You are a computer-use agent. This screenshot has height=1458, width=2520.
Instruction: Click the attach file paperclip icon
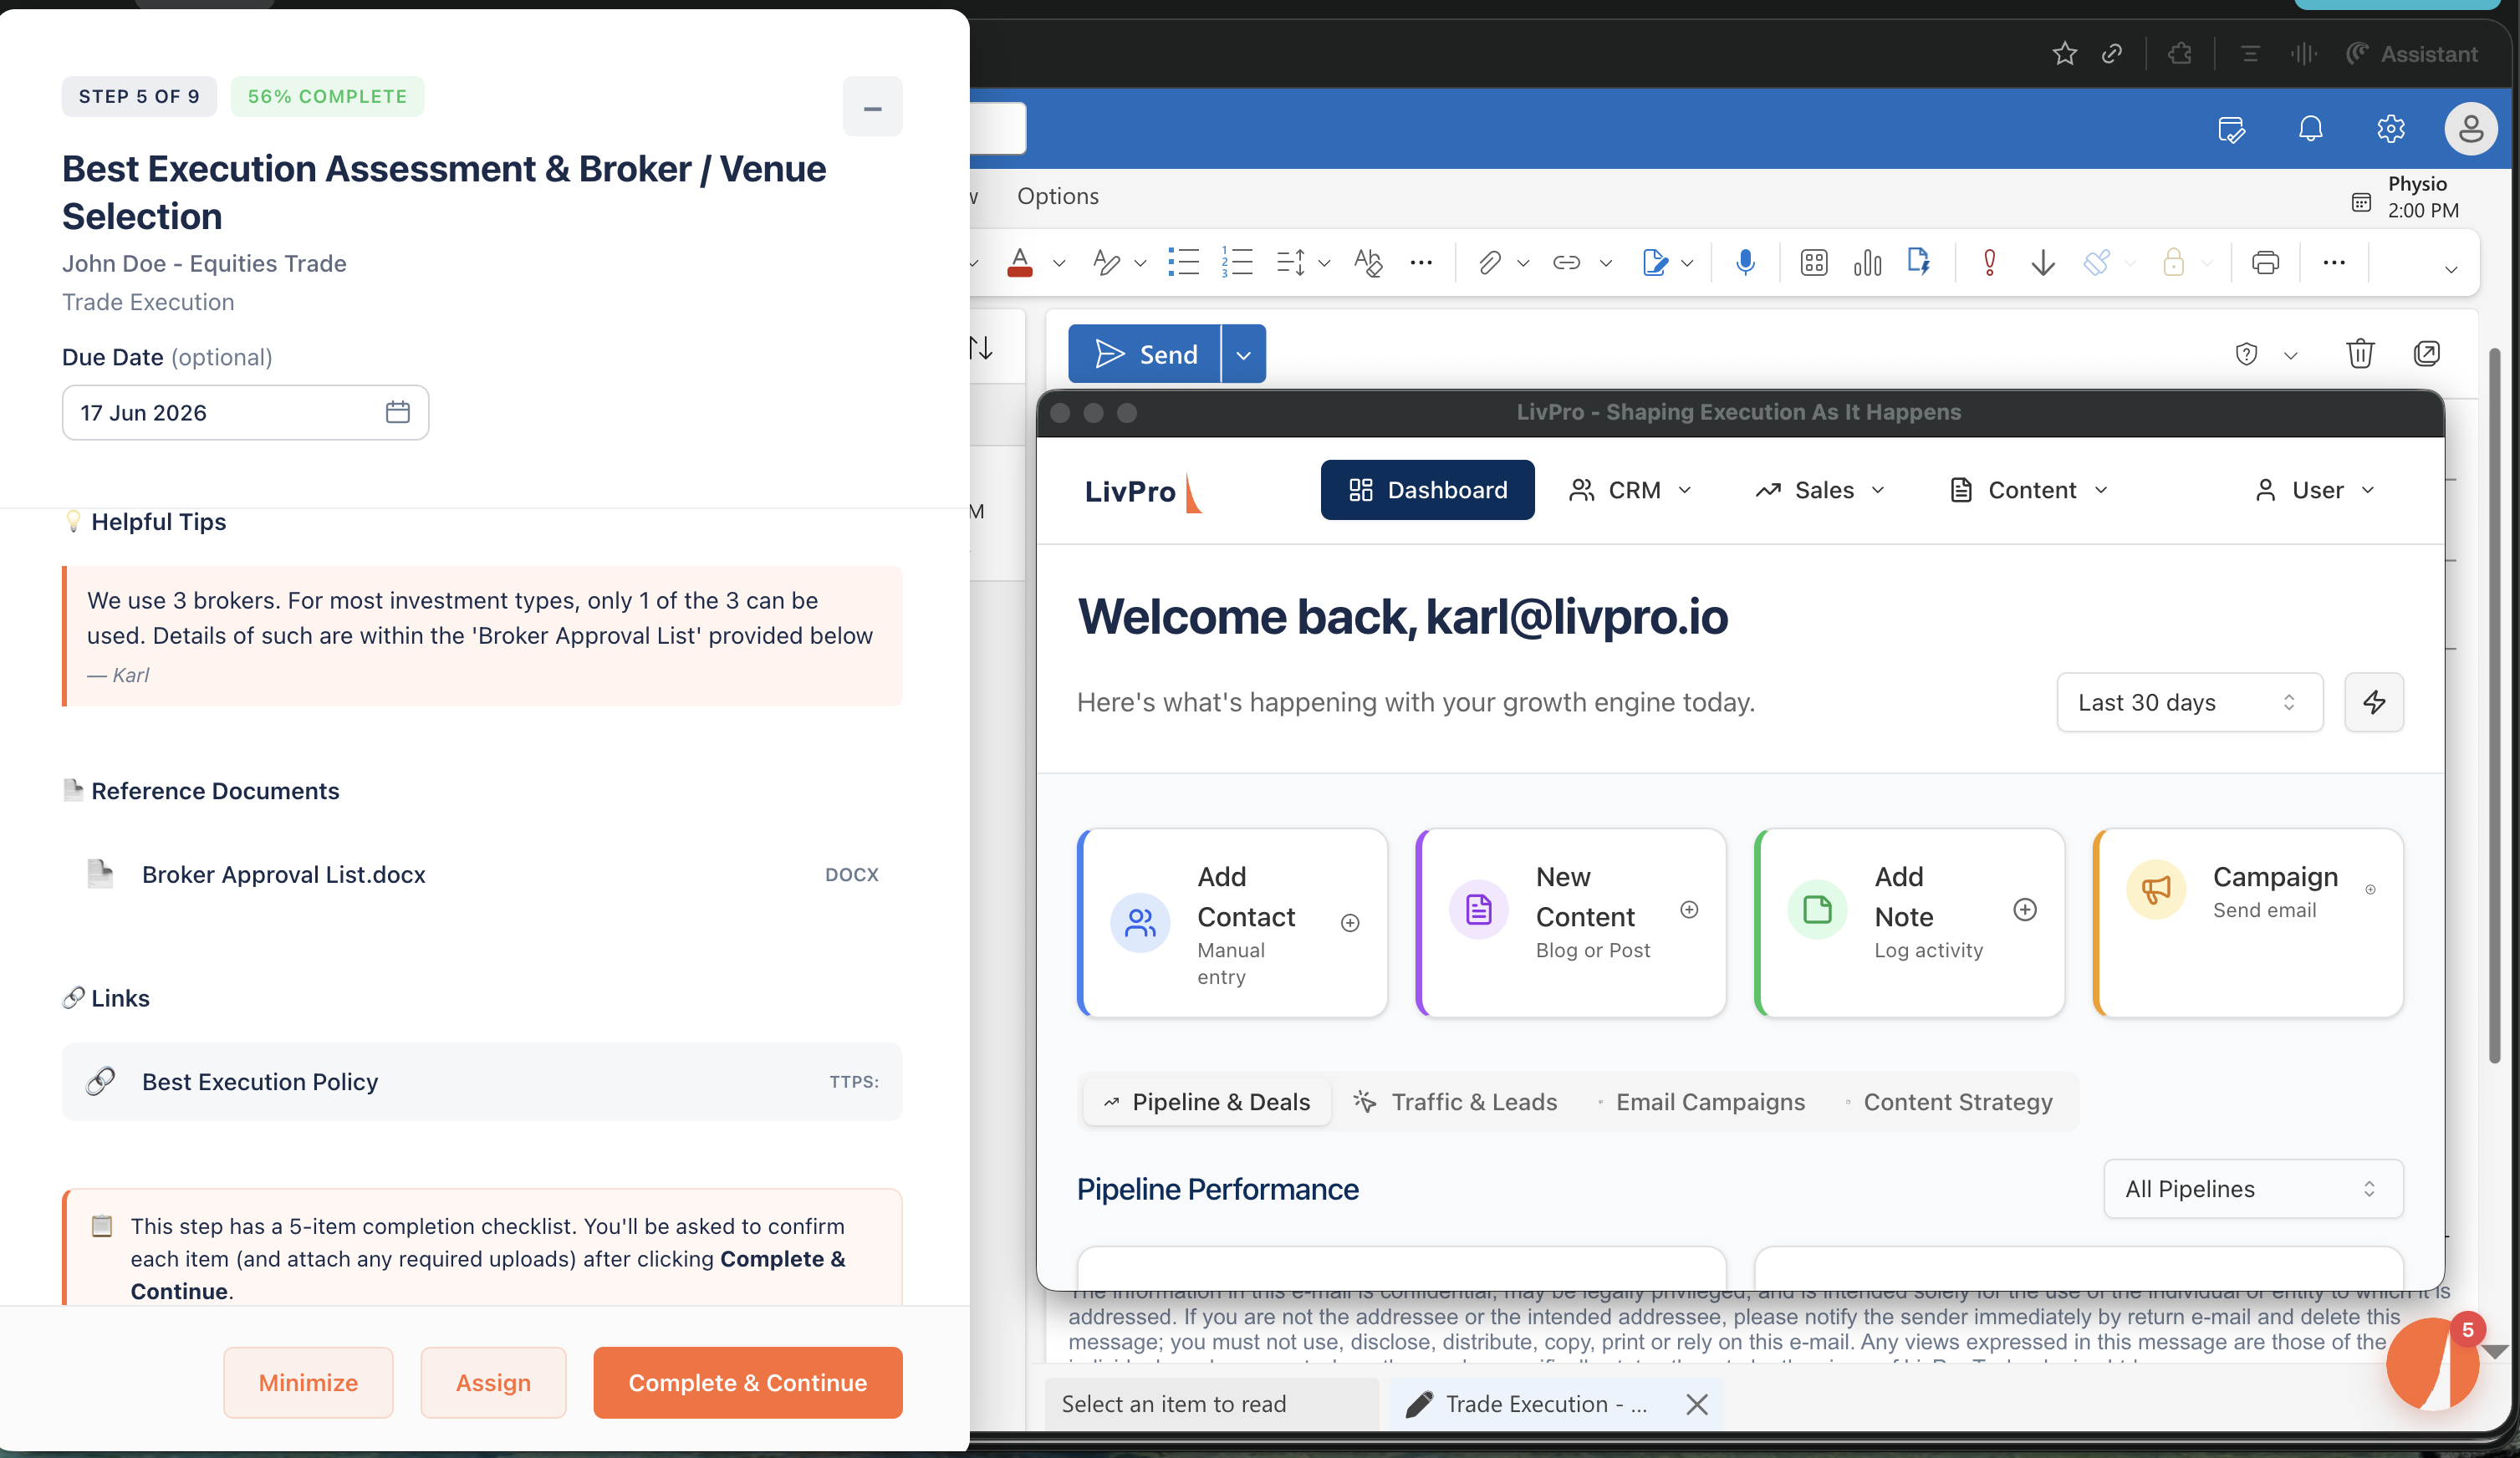point(1489,263)
